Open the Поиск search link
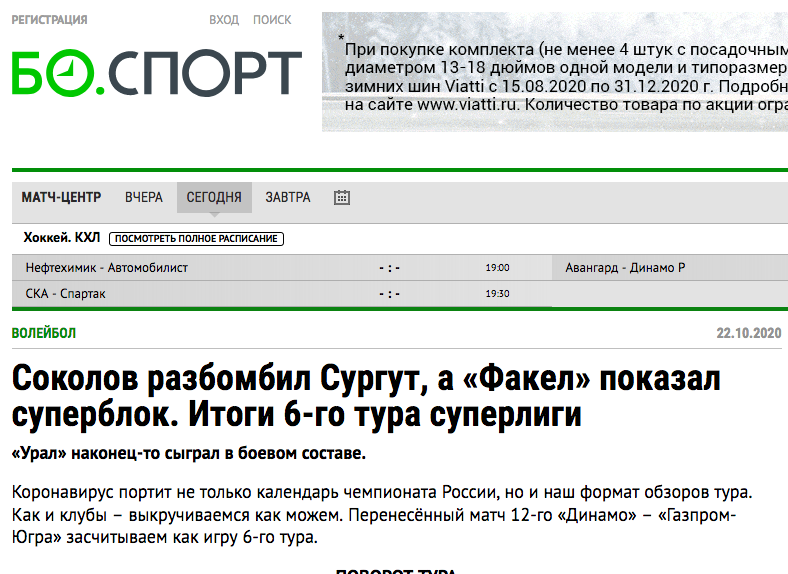The width and height of the screenshot is (788, 574). 272,20
